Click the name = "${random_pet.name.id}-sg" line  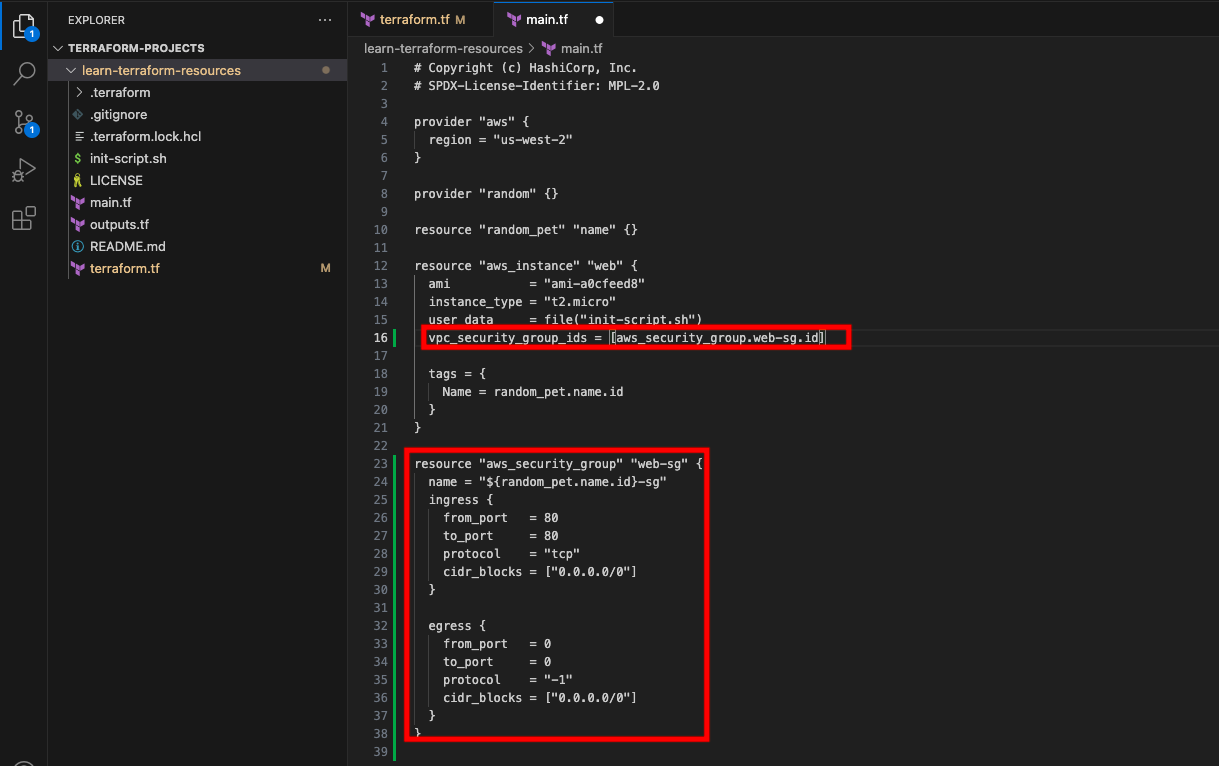click(547, 482)
